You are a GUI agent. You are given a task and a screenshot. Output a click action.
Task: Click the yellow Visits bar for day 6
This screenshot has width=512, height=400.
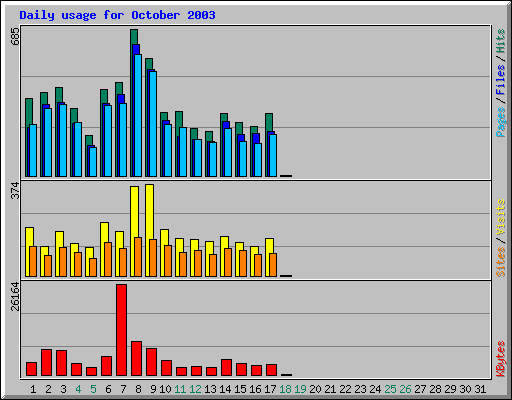[104, 232]
